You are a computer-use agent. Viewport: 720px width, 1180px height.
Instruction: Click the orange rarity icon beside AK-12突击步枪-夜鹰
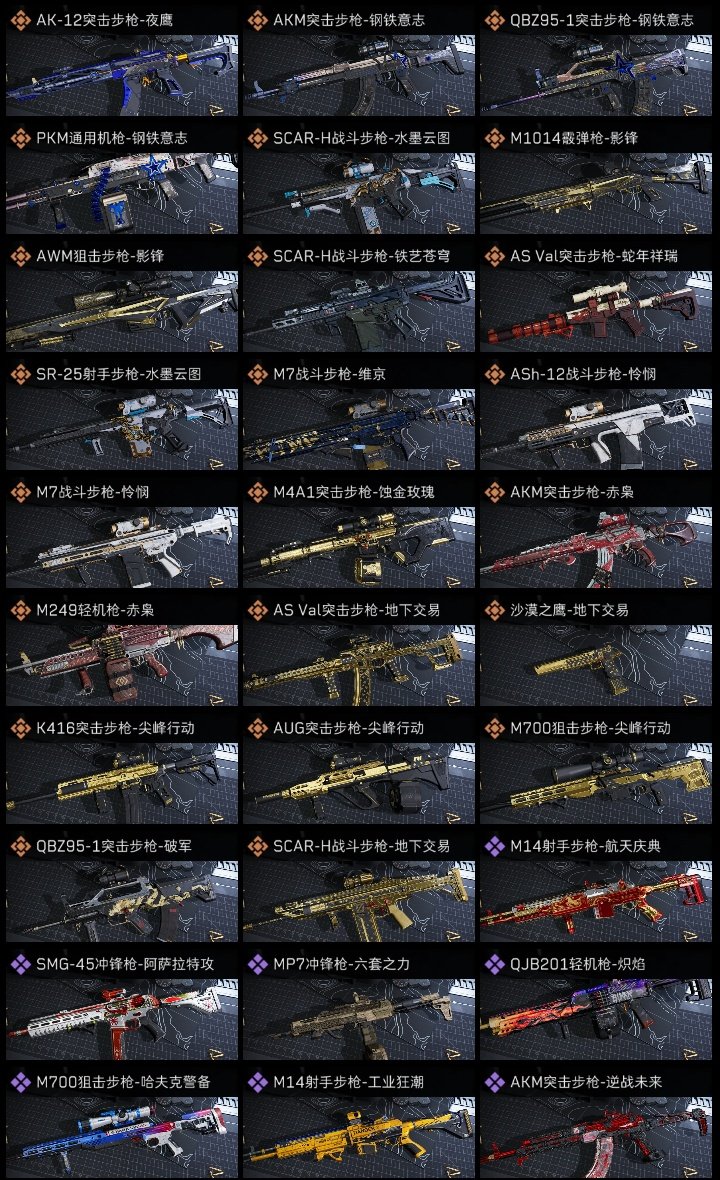pos(20,20)
